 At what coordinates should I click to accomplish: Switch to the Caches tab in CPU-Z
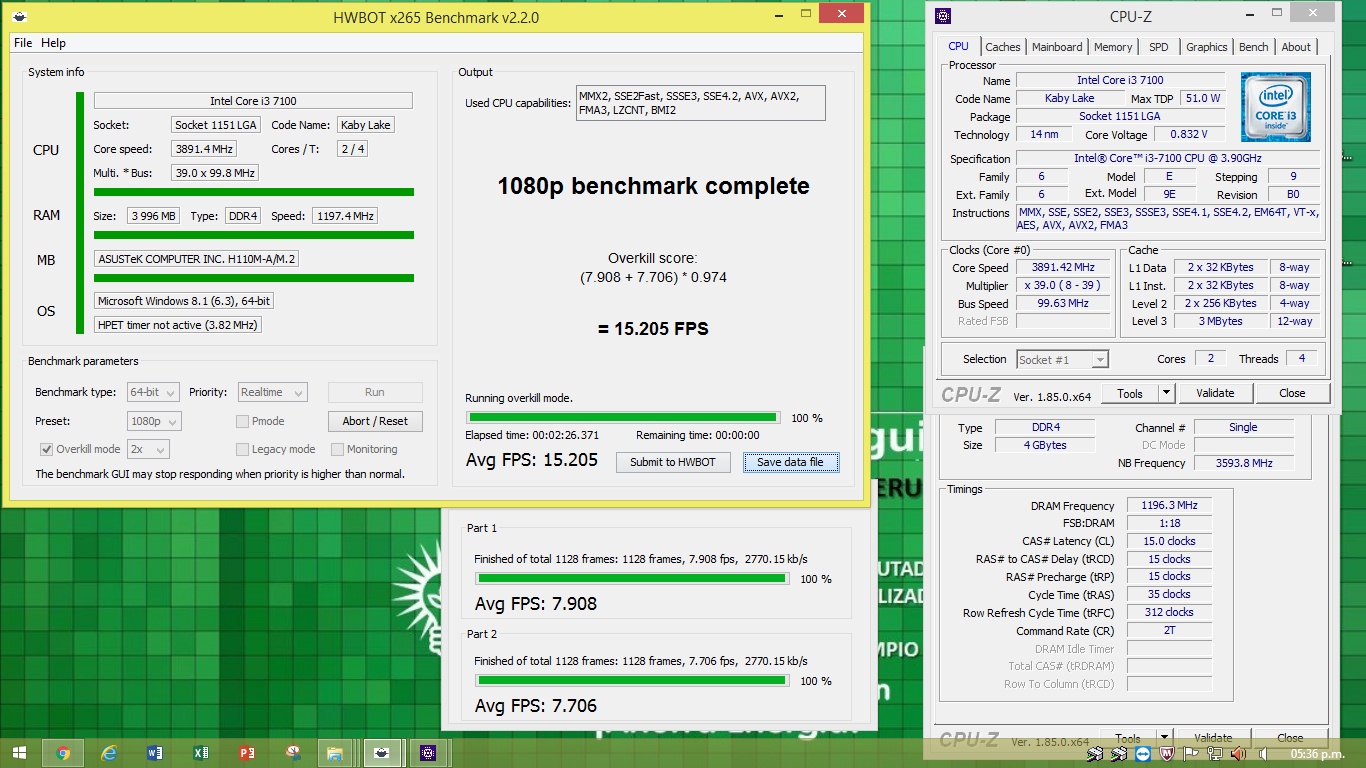(1003, 47)
